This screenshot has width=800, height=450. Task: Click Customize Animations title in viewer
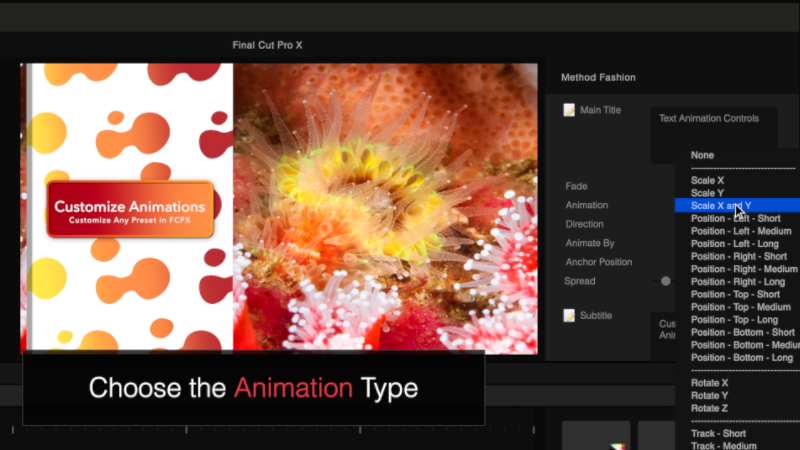130,207
